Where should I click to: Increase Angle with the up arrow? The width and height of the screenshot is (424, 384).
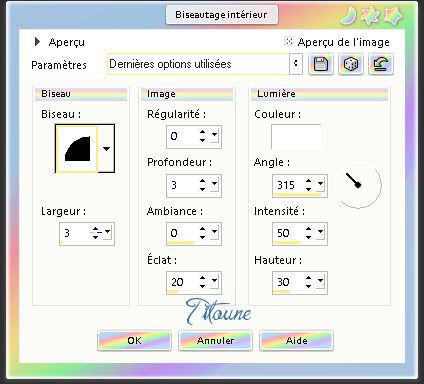(x=309, y=181)
